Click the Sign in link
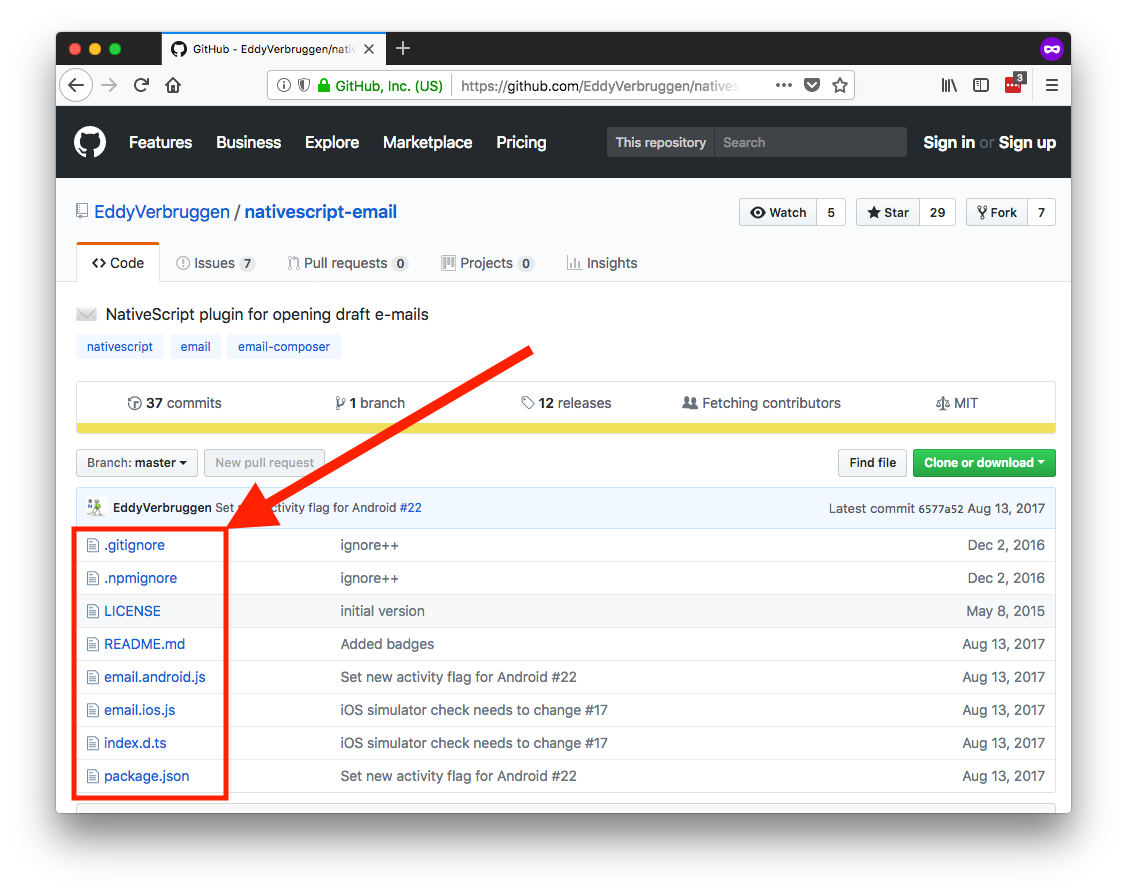 click(x=949, y=142)
